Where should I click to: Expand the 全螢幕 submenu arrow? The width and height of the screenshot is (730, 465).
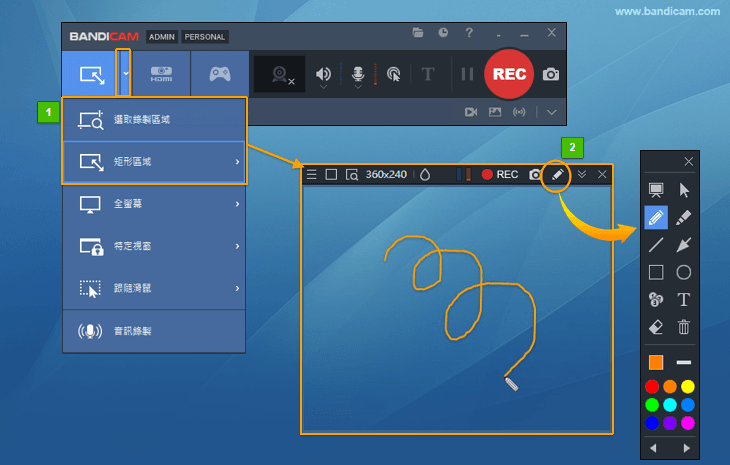(x=237, y=204)
